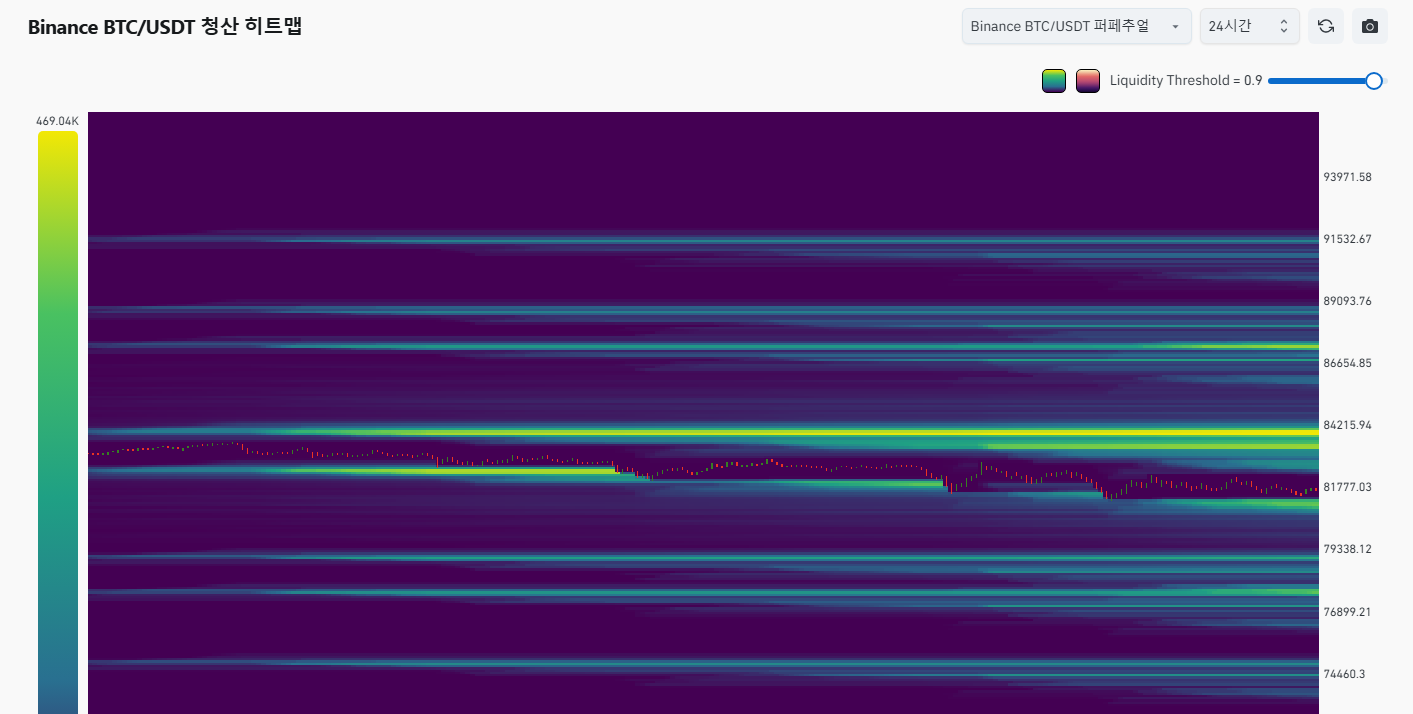Select the green-yellow viridis color scheme swatch
The width and height of the screenshot is (1413, 714).
click(x=1054, y=81)
